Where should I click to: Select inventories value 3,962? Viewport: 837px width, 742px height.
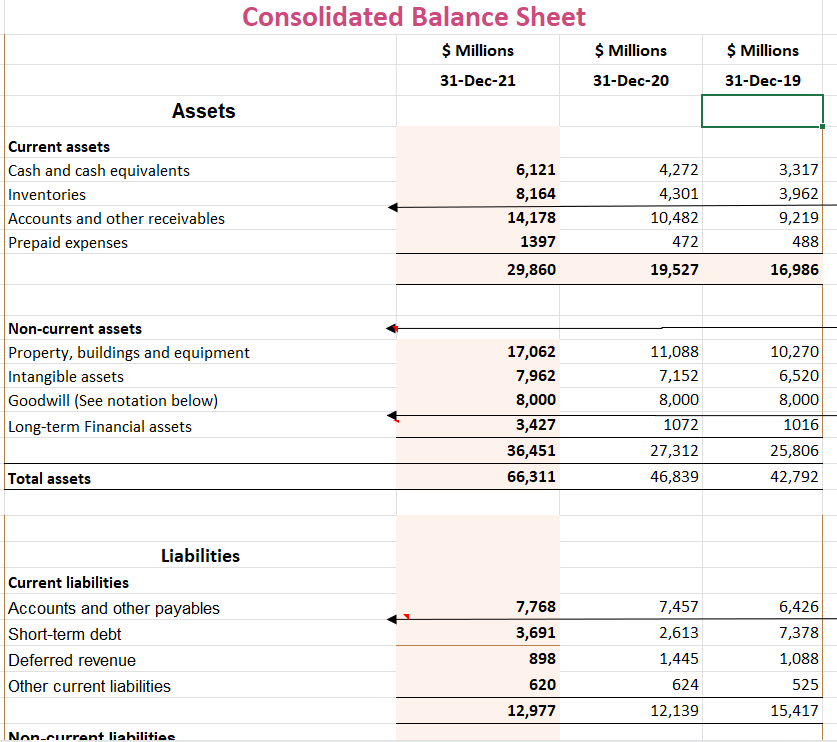pyautogui.click(x=799, y=194)
